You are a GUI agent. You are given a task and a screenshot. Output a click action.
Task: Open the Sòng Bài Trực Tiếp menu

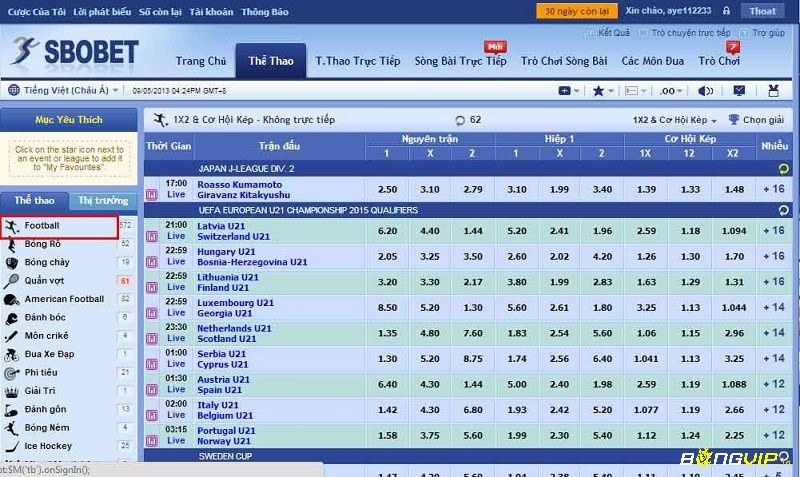(460, 61)
